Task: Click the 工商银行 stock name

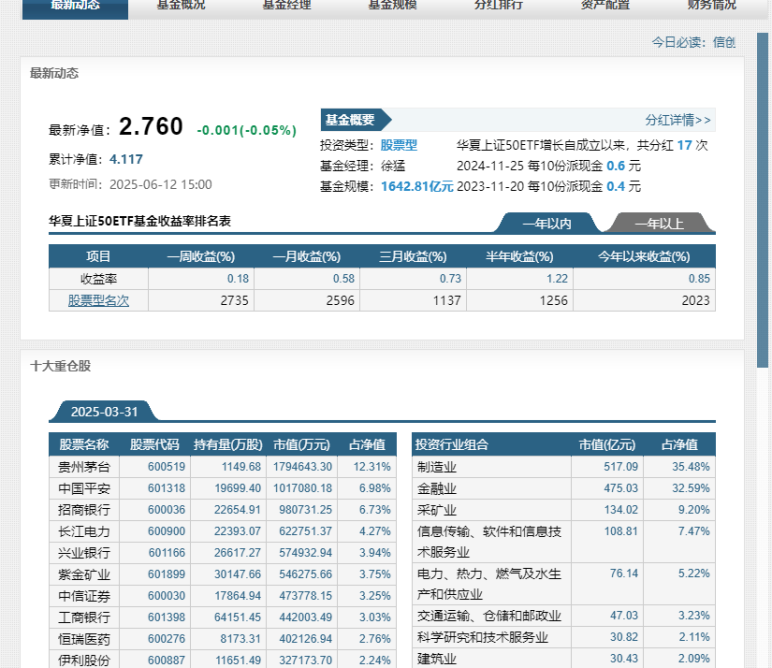Action: [x=84, y=617]
